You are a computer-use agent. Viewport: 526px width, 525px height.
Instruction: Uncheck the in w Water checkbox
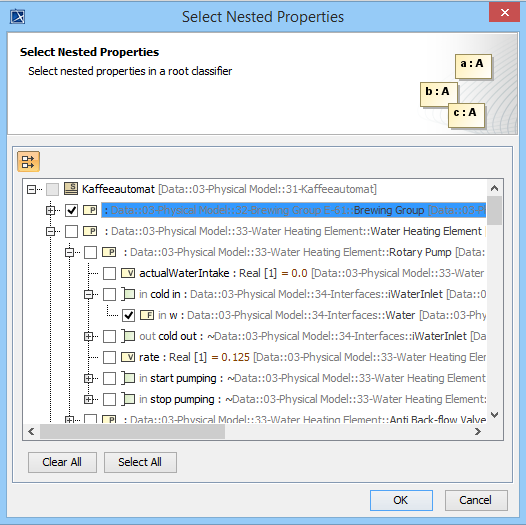128,315
